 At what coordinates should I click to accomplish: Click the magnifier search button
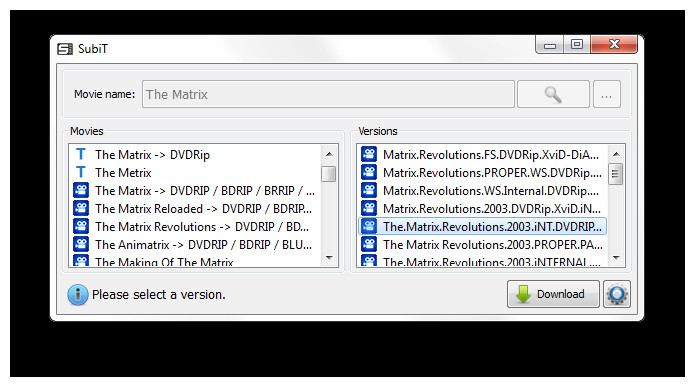(553, 94)
